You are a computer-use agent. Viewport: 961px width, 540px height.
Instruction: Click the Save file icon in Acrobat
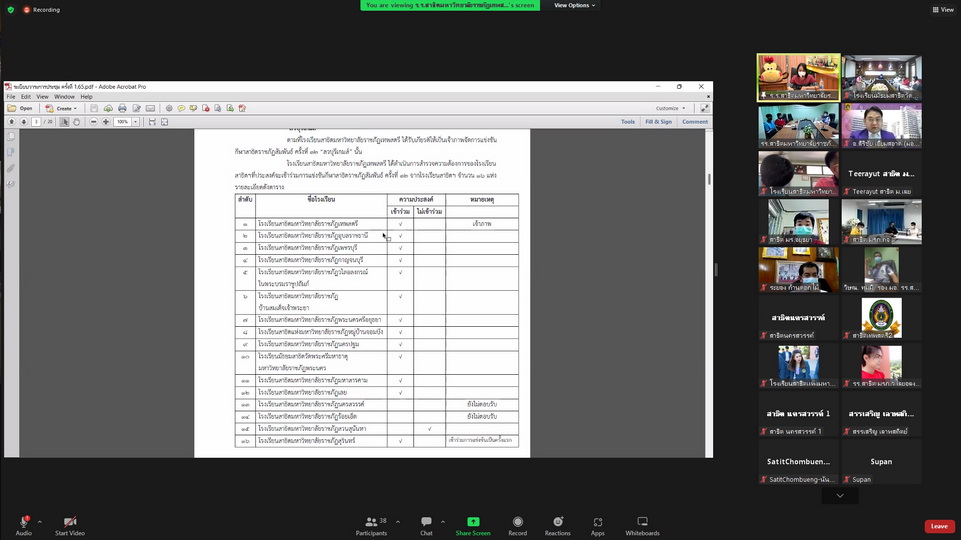click(x=94, y=108)
